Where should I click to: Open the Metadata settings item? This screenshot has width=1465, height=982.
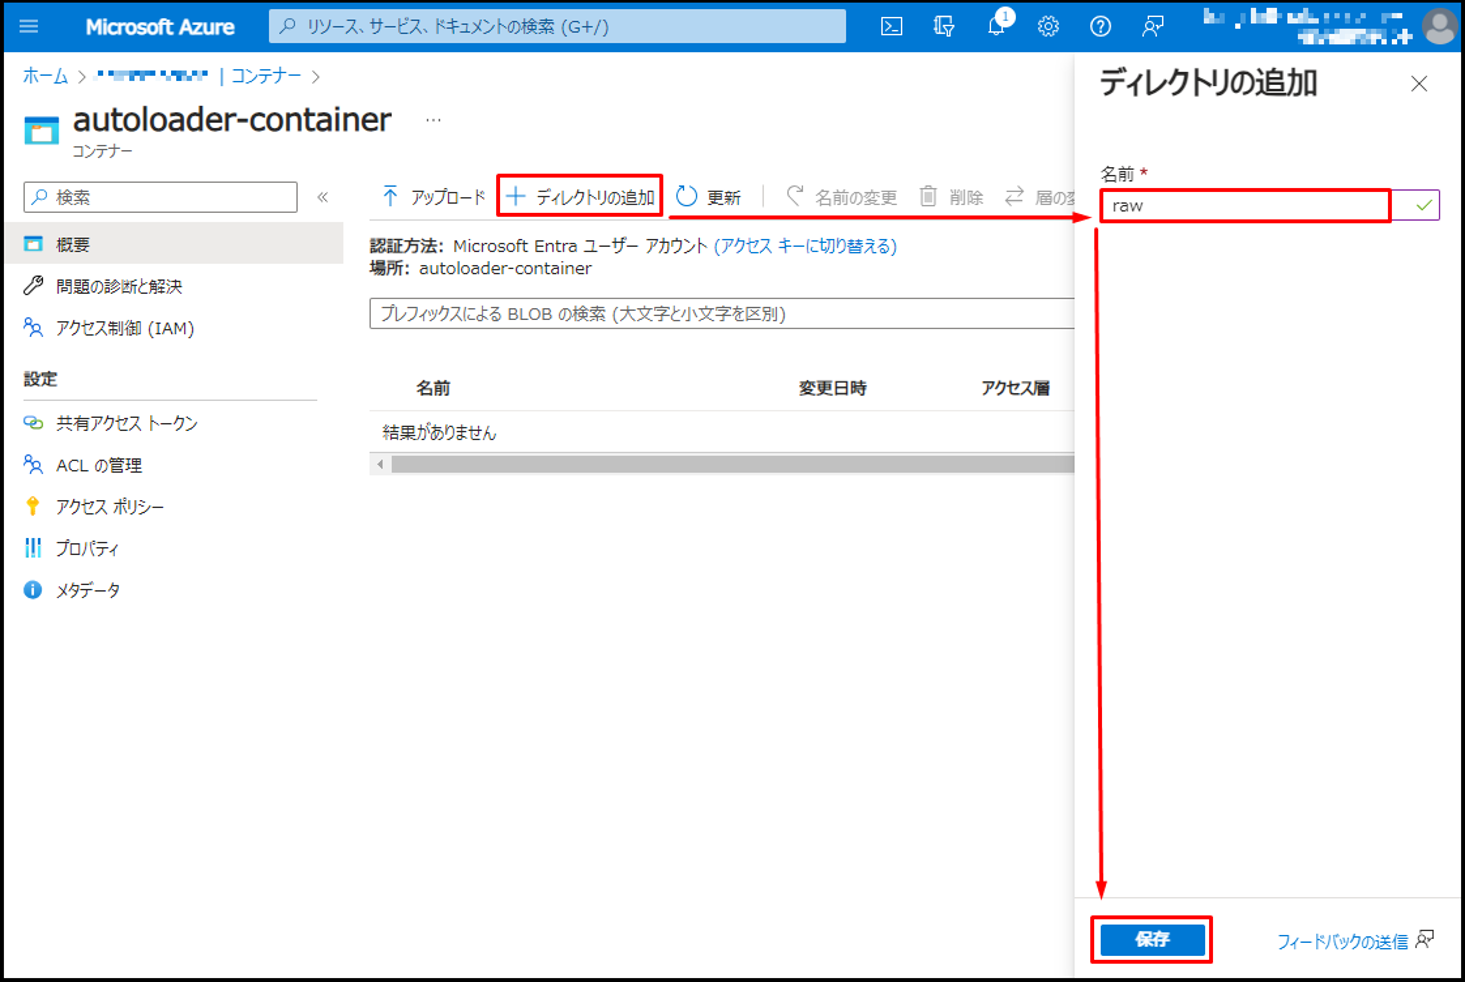[x=87, y=590]
